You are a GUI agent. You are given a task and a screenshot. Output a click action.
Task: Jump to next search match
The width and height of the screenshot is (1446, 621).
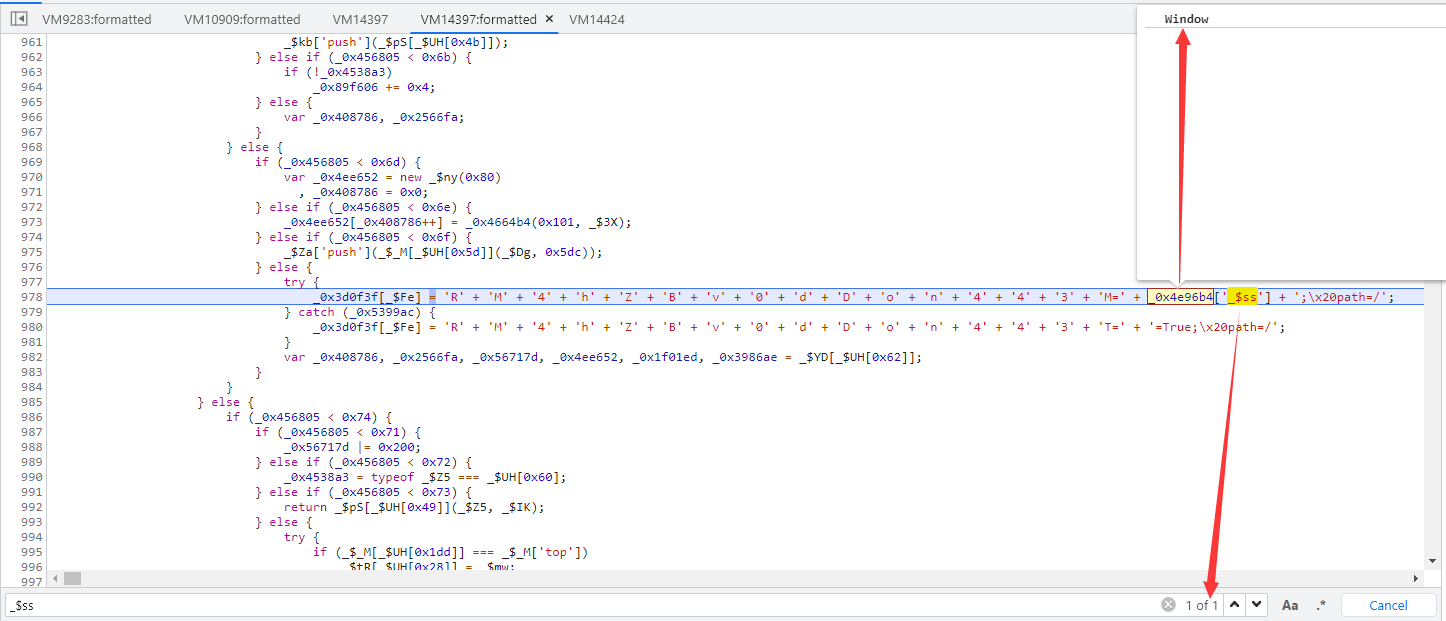tap(1257, 605)
